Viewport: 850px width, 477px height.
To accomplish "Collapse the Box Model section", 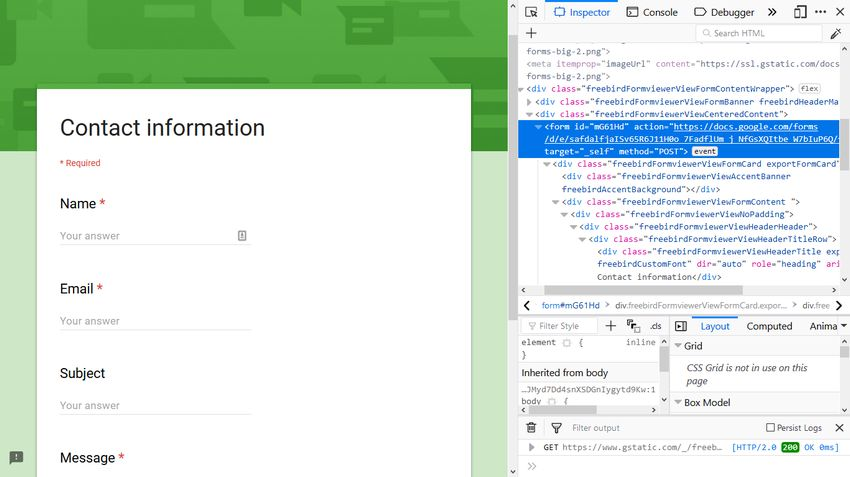I will pyautogui.click(x=675, y=403).
